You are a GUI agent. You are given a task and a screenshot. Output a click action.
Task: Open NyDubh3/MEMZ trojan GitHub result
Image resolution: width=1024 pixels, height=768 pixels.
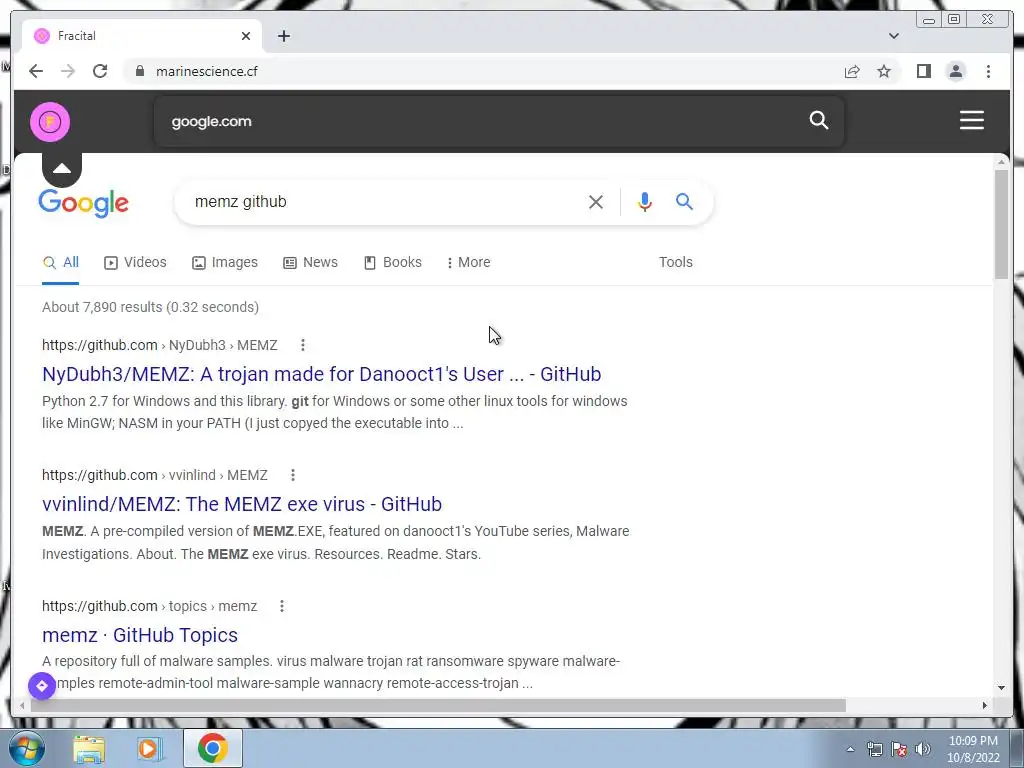coord(321,374)
